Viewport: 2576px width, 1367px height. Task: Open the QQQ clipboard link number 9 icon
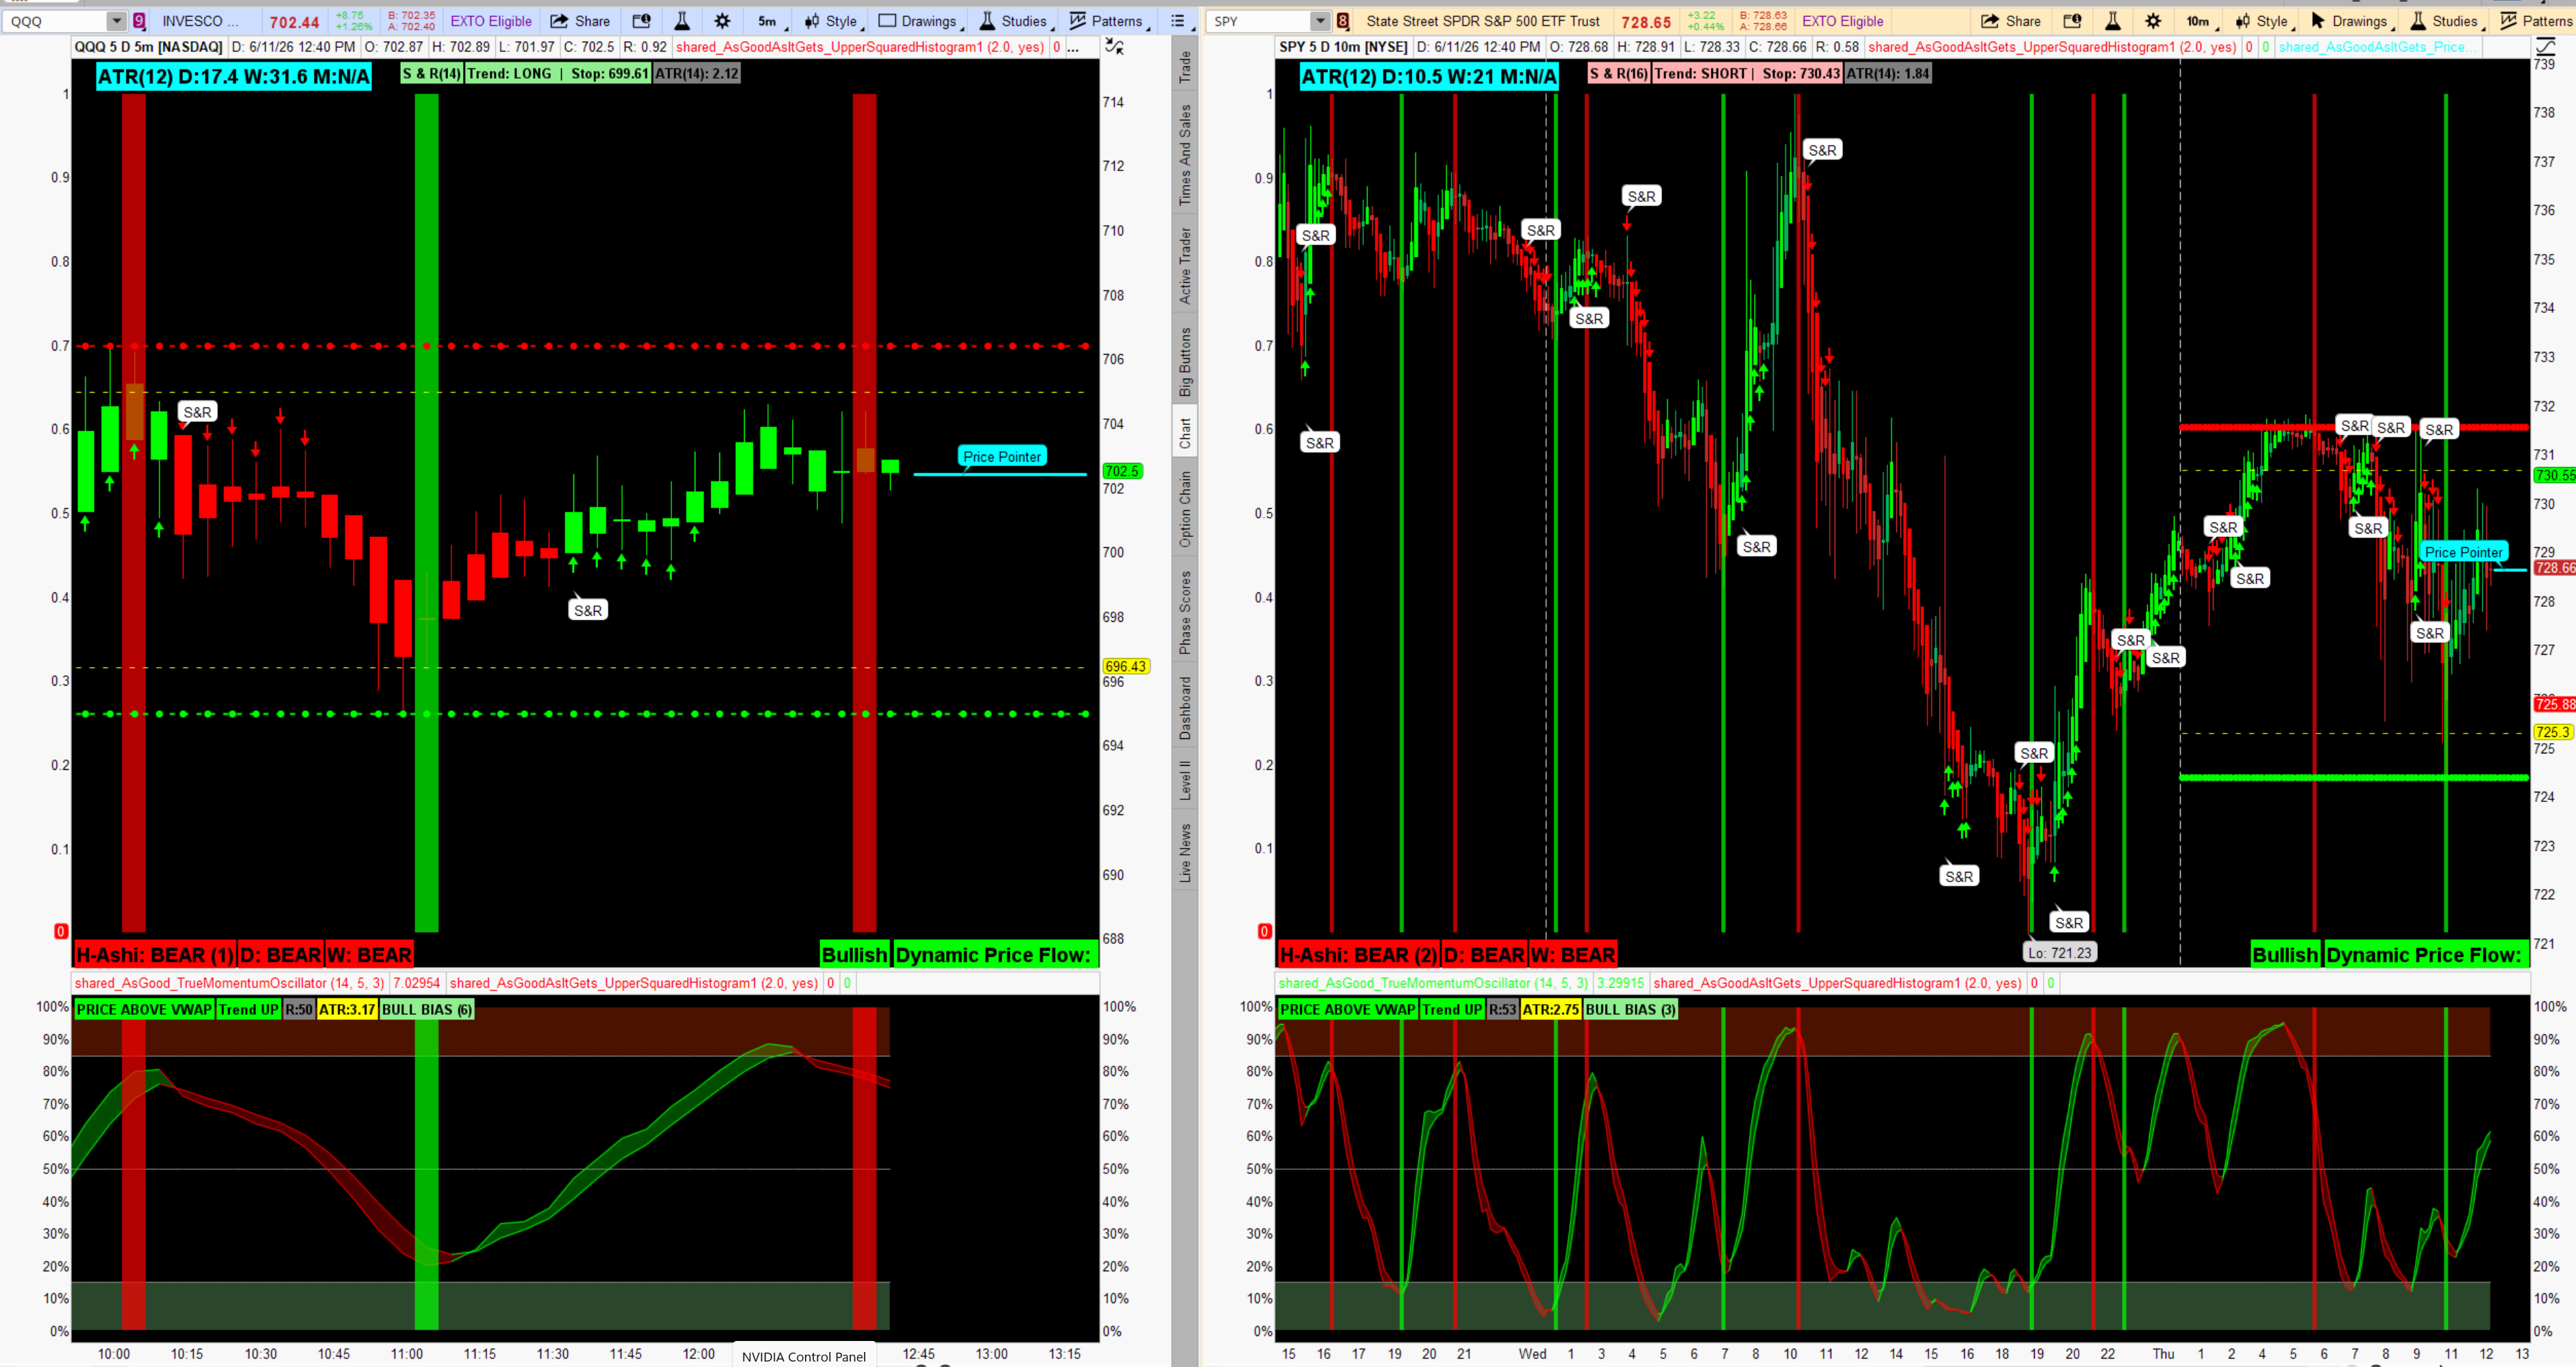point(139,21)
